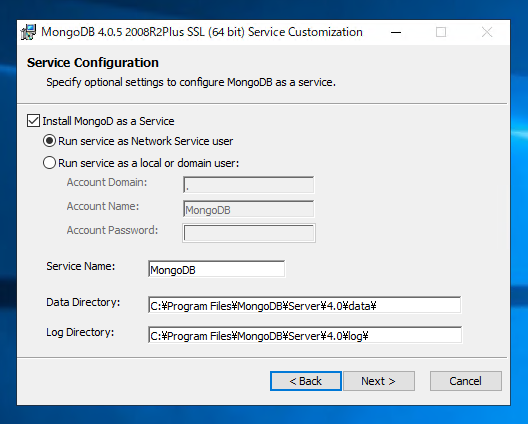Viewport: 528px width, 424px height.
Task: Click the Account Password label
Action: [112, 230]
